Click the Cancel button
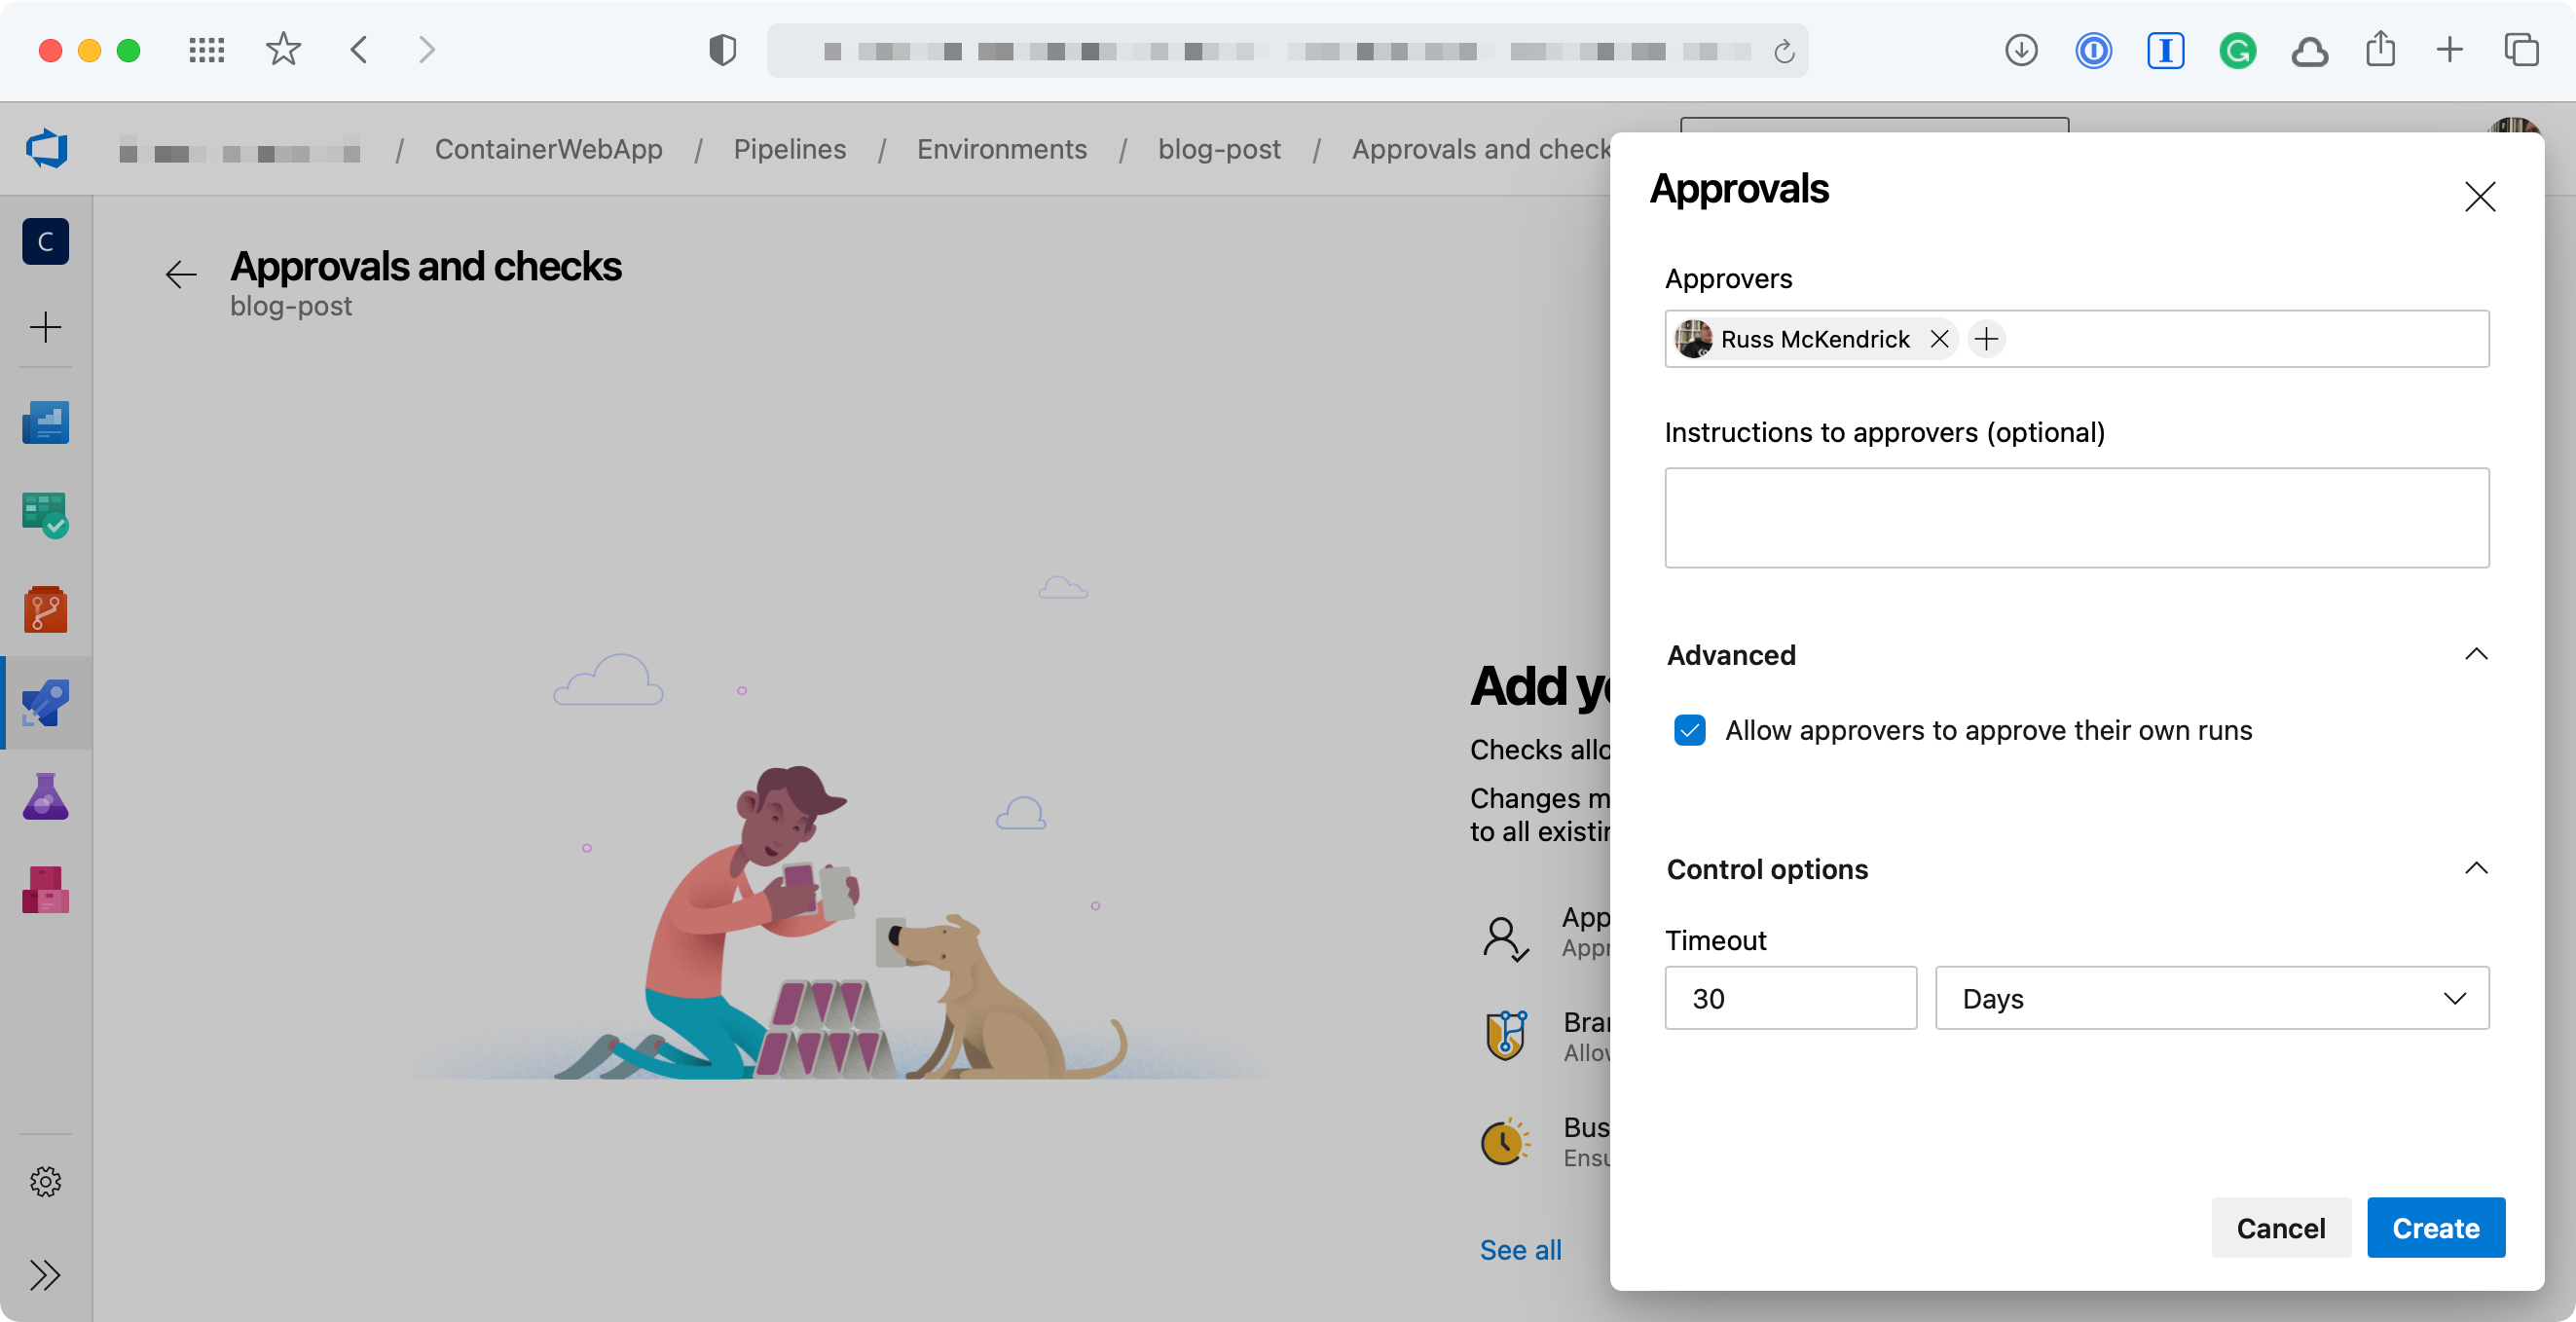The width and height of the screenshot is (2576, 1322). [2281, 1228]
